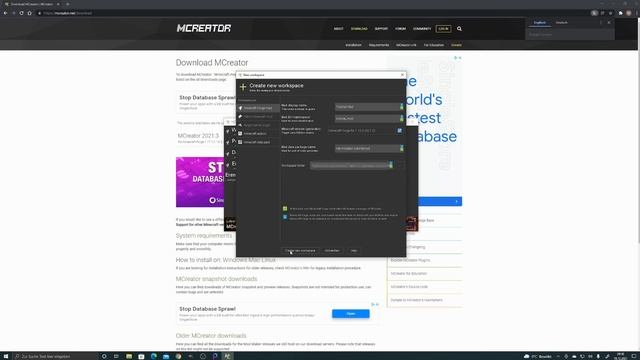
Task: Open FORUM in the MCreator site menu
Action: coord(400,29)
